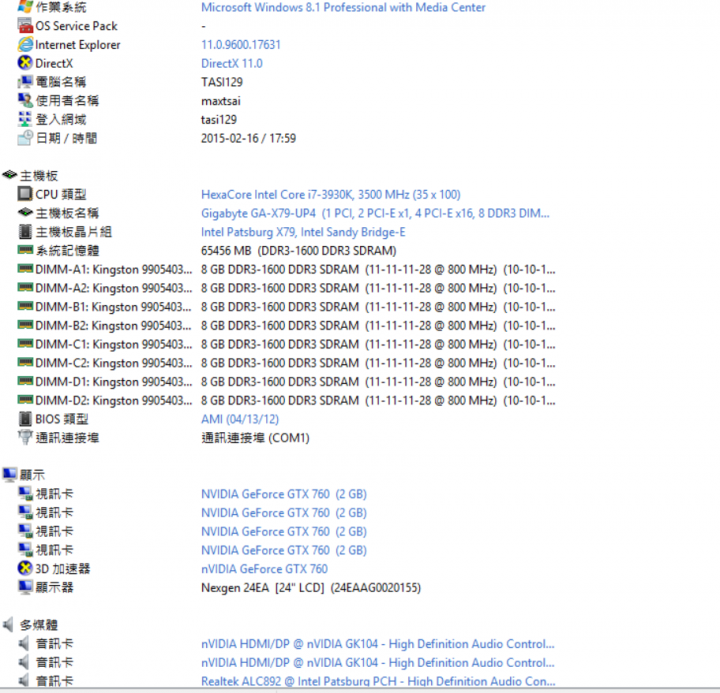Click the DirectX row icon
Screen dimensions: 720x693
(25, 63)
